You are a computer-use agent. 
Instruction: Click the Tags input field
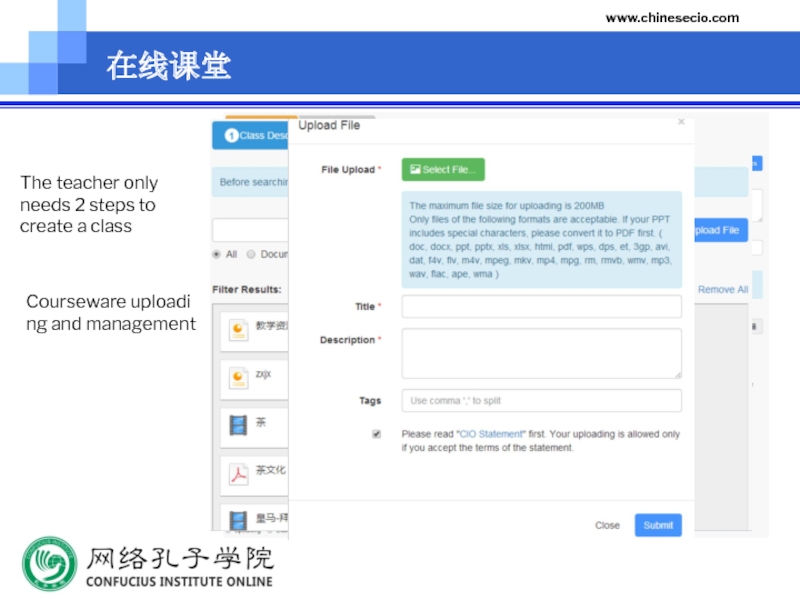[x=541, y=401]
